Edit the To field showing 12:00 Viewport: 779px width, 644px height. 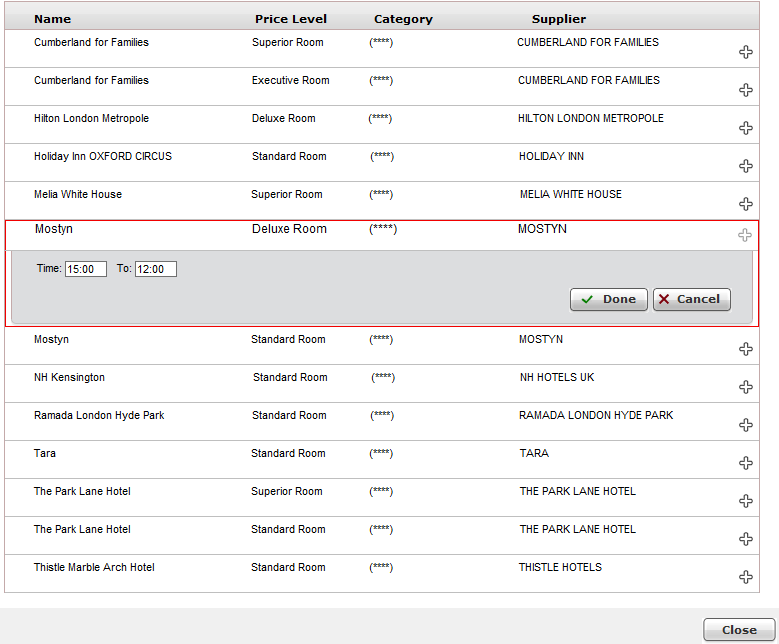(x=156, y=269)
